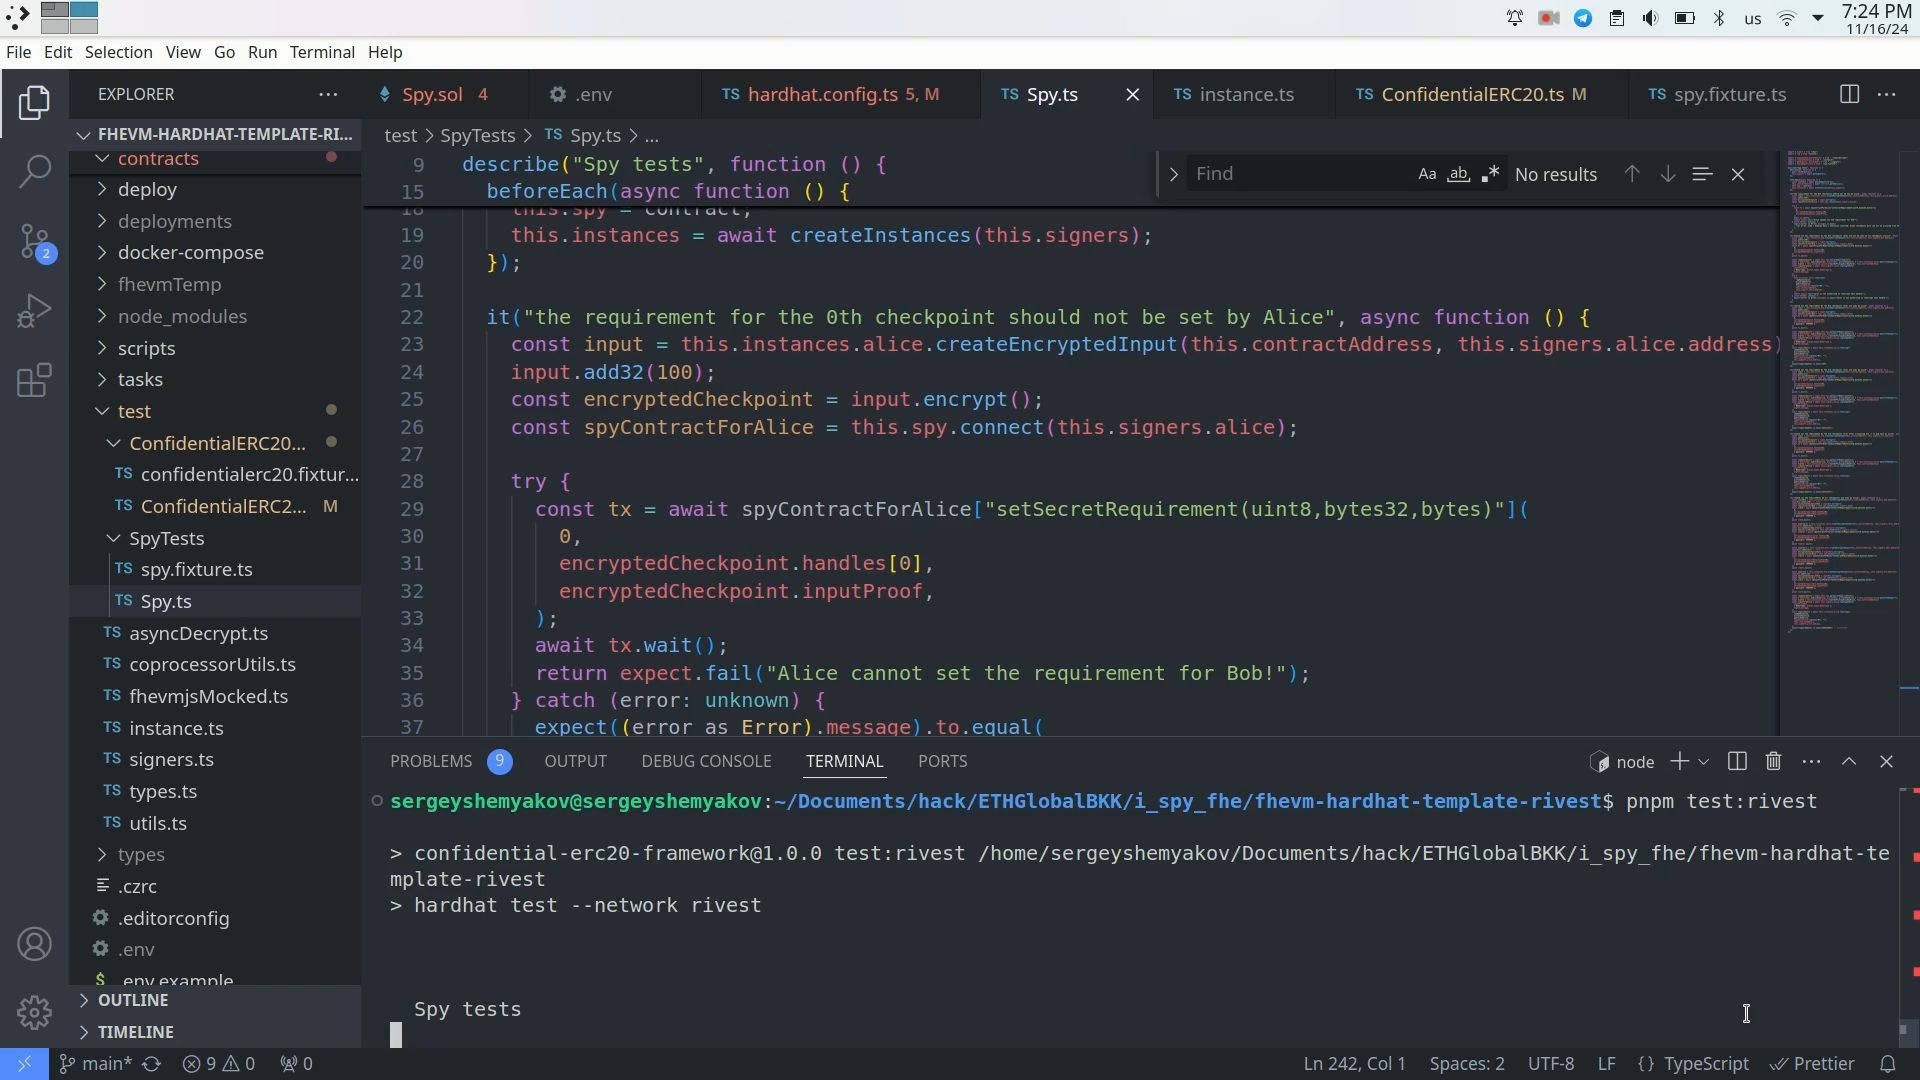Go to next find match arrow
1920x1080 pixels.
[x=1668, y=174]
